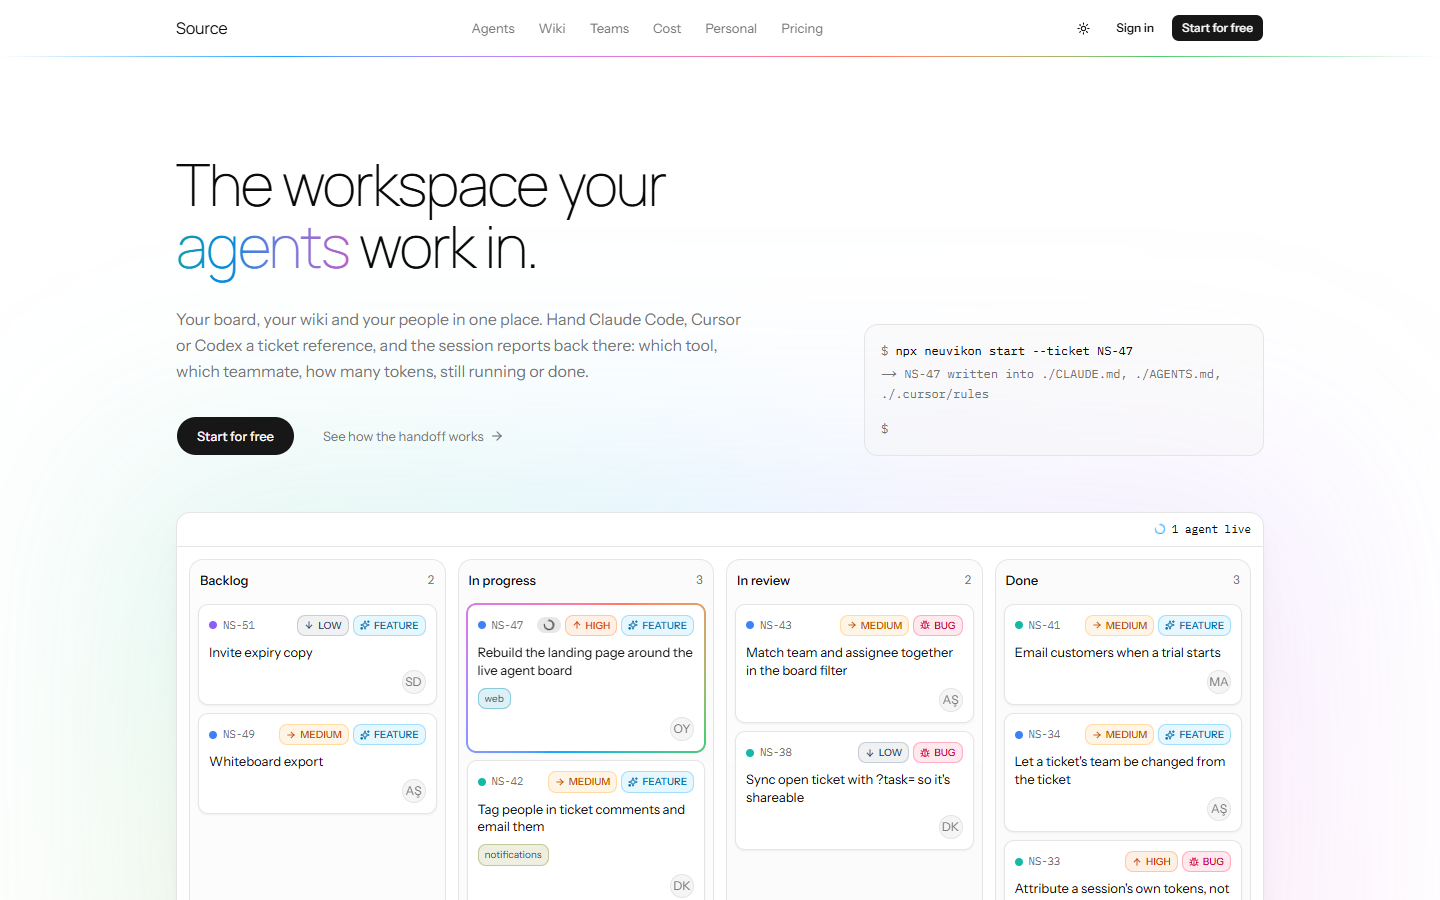Click the web label on NS-47 card
The width and height of the screenshot is (1440, 900).
click(494, 699)
